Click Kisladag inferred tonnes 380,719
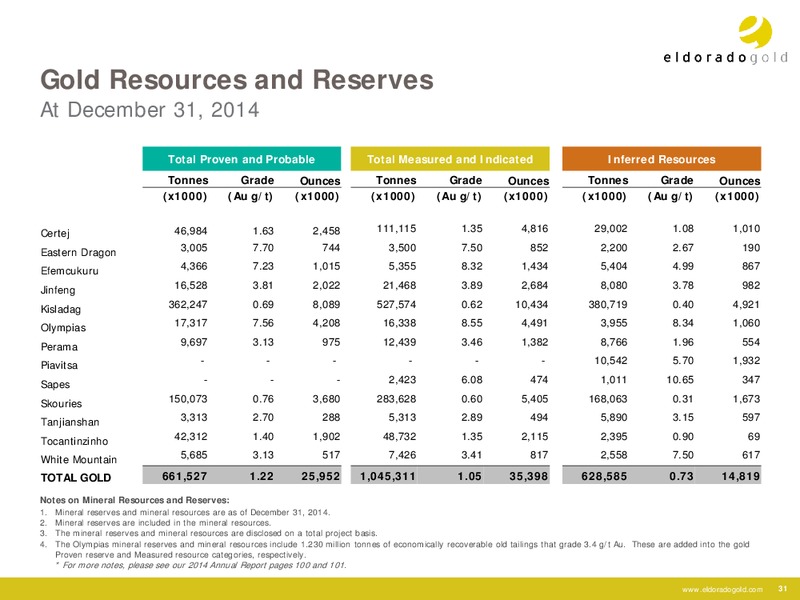The width and height of the screenshot is (800, 600). [608, 305]
